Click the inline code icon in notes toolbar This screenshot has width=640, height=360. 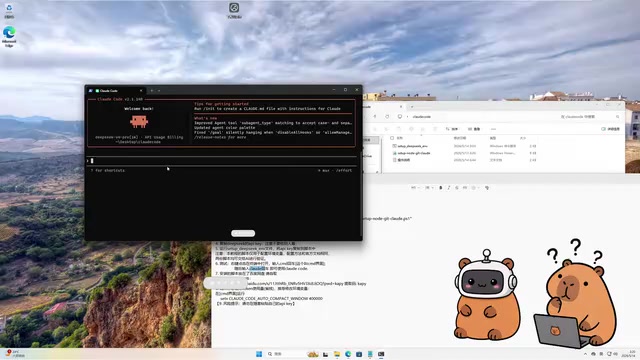point(464,188)
